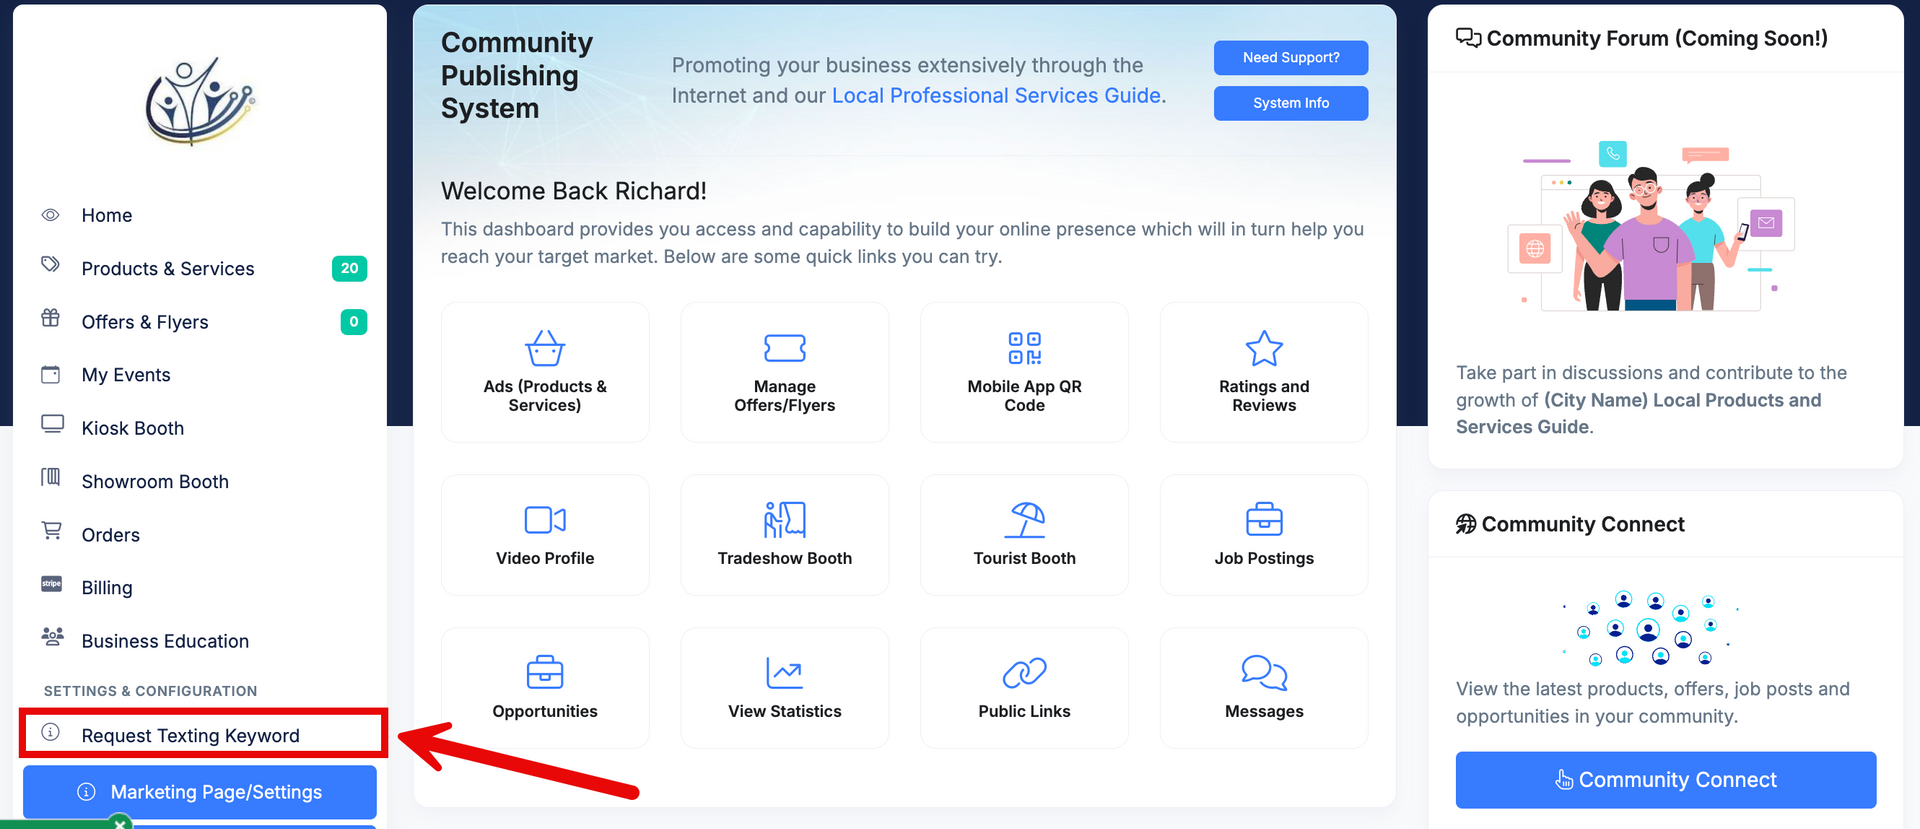Open Marketing Page/Settings button
This screenshot has height=829, width=1920.
(200, 792)
